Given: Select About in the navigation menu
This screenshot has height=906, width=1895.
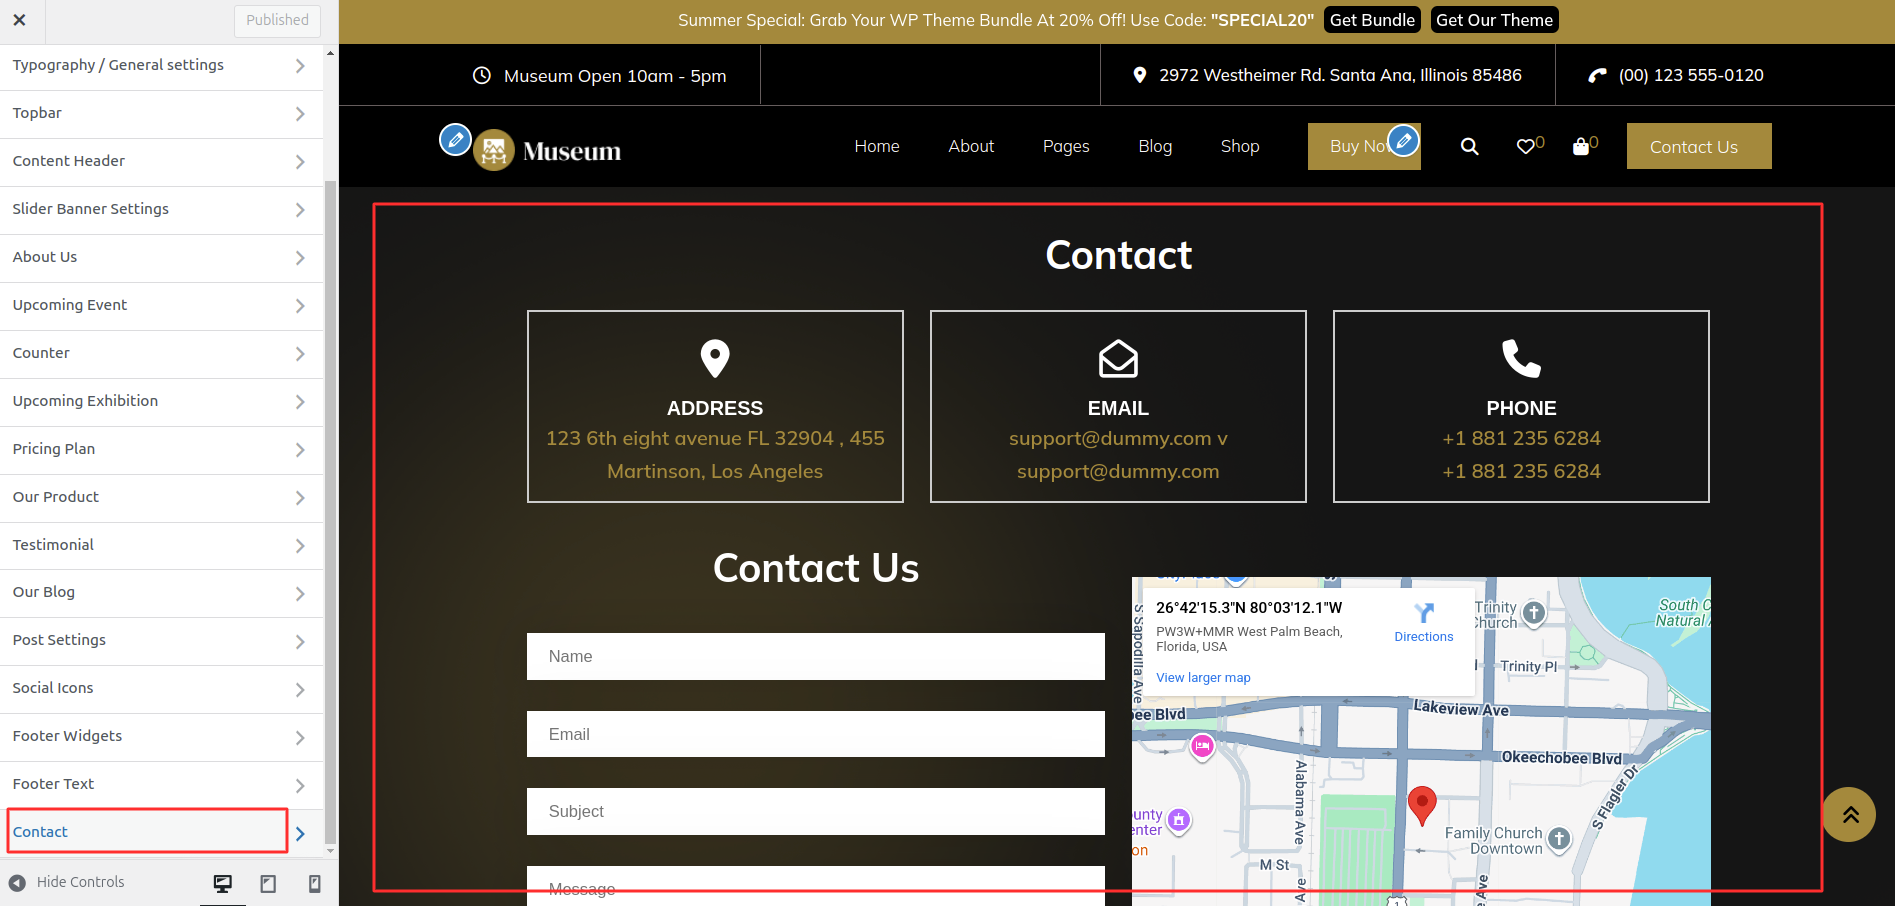Looking at the screenshot, I should [x=970, y=146].
